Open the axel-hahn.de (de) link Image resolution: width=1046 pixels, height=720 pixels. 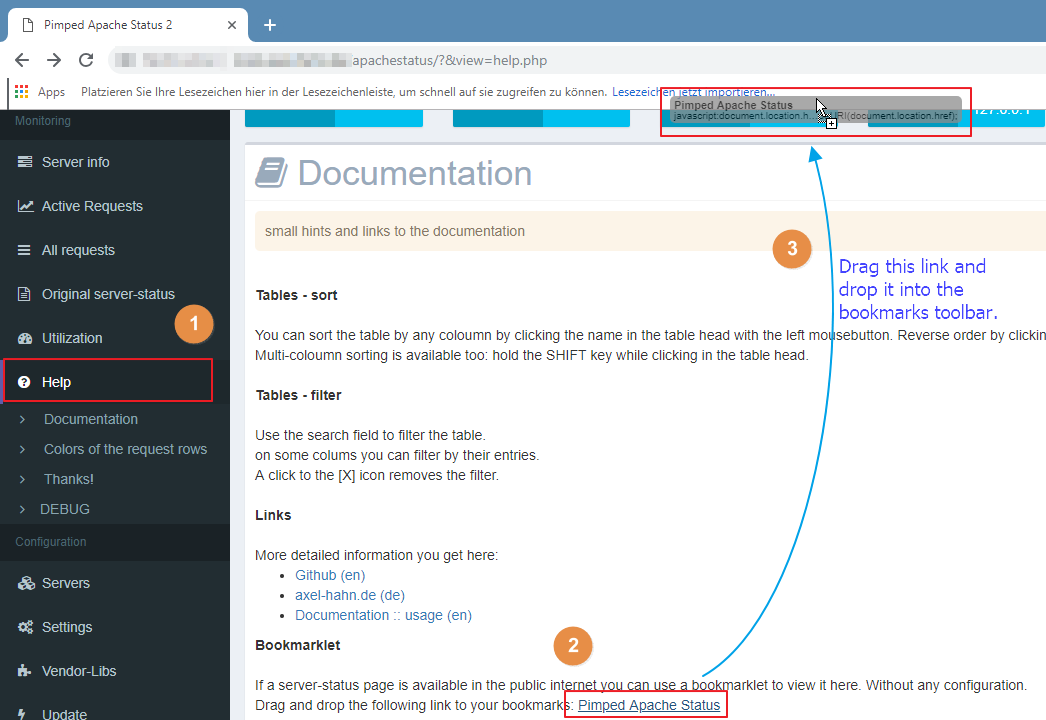(335, 595)
